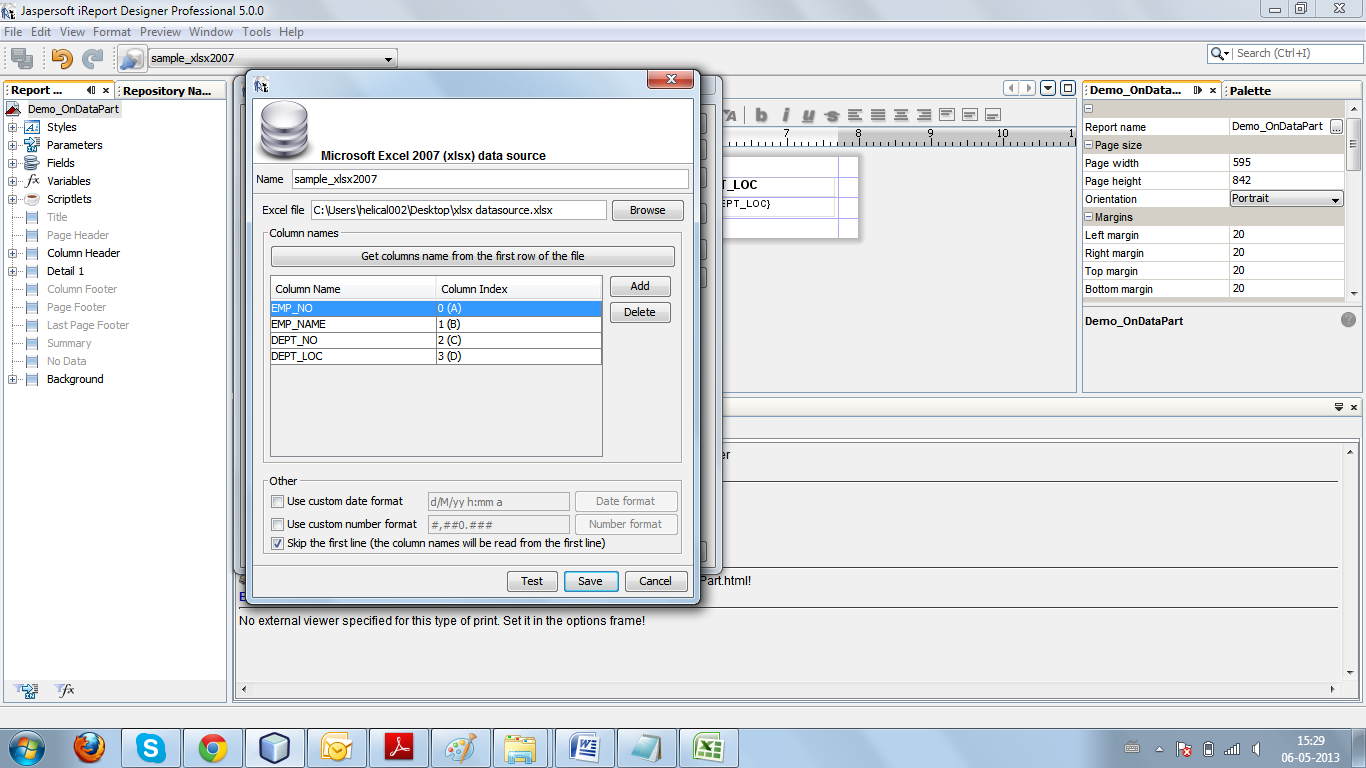This screenshot has width=1366, height=768.
Task: Open the editor document list dropdown arrow
Action: [1047, 88]
